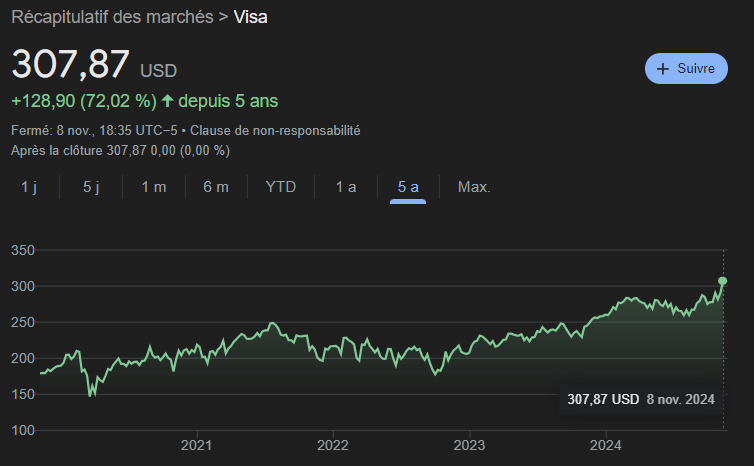
Task: Click the 2024 label on chart axis
Action: coord(606,445)
